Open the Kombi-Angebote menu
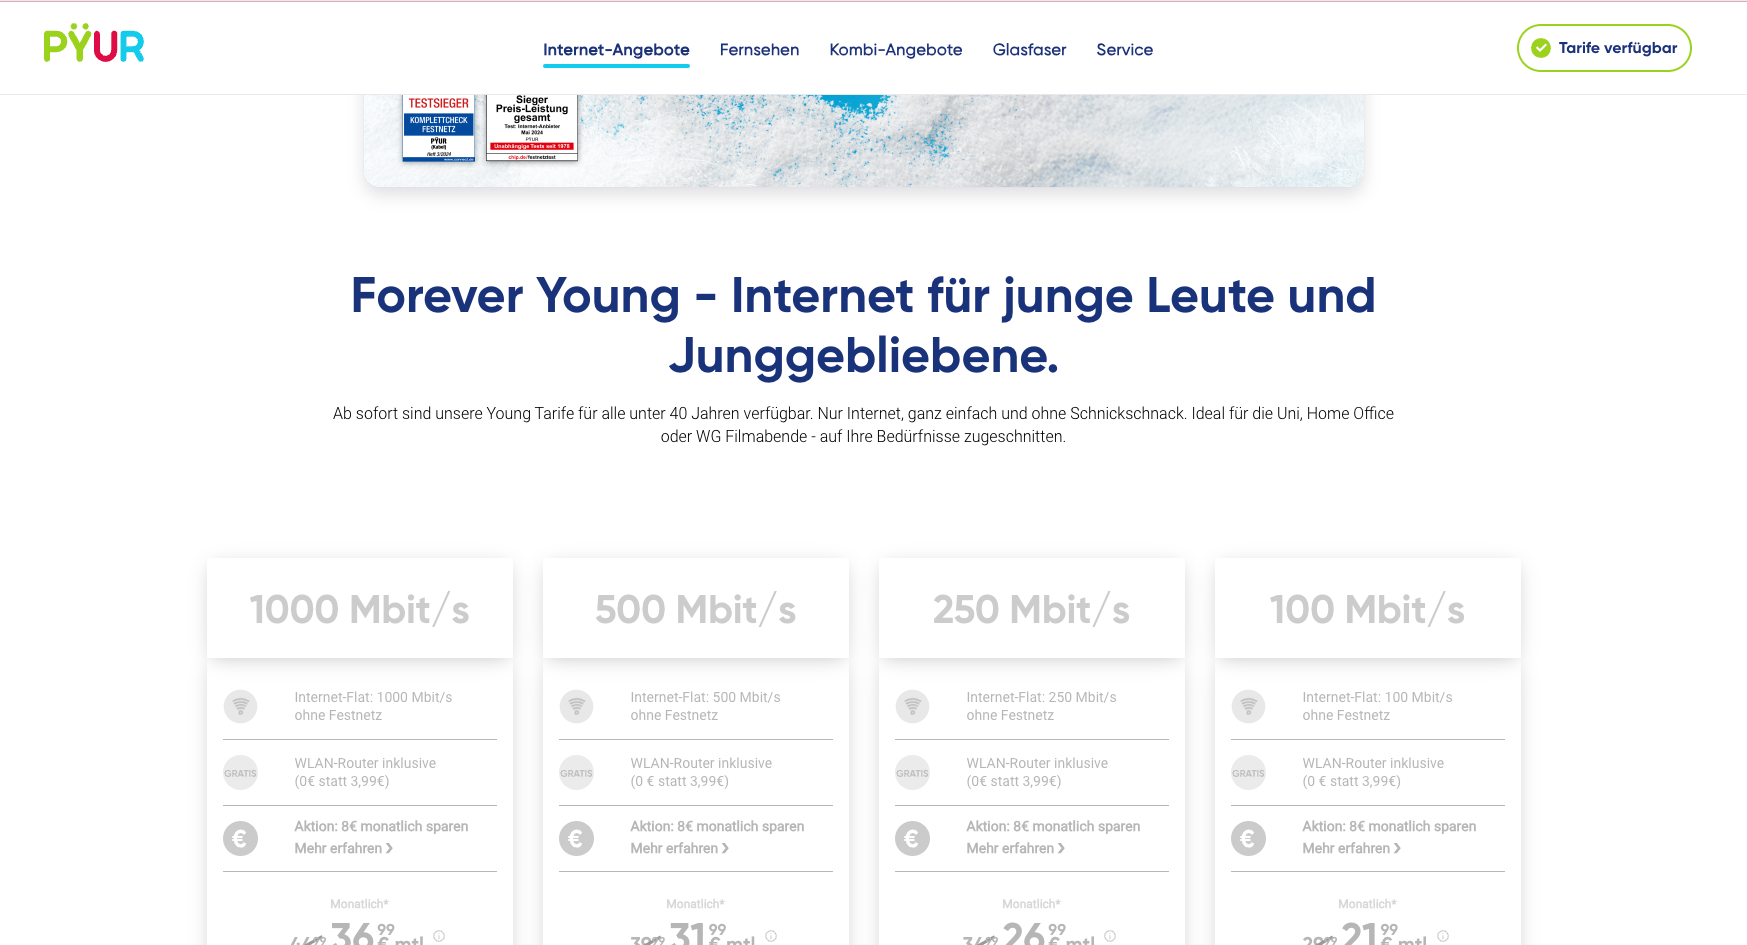1747x945 pixels. [x=896, y=49]
